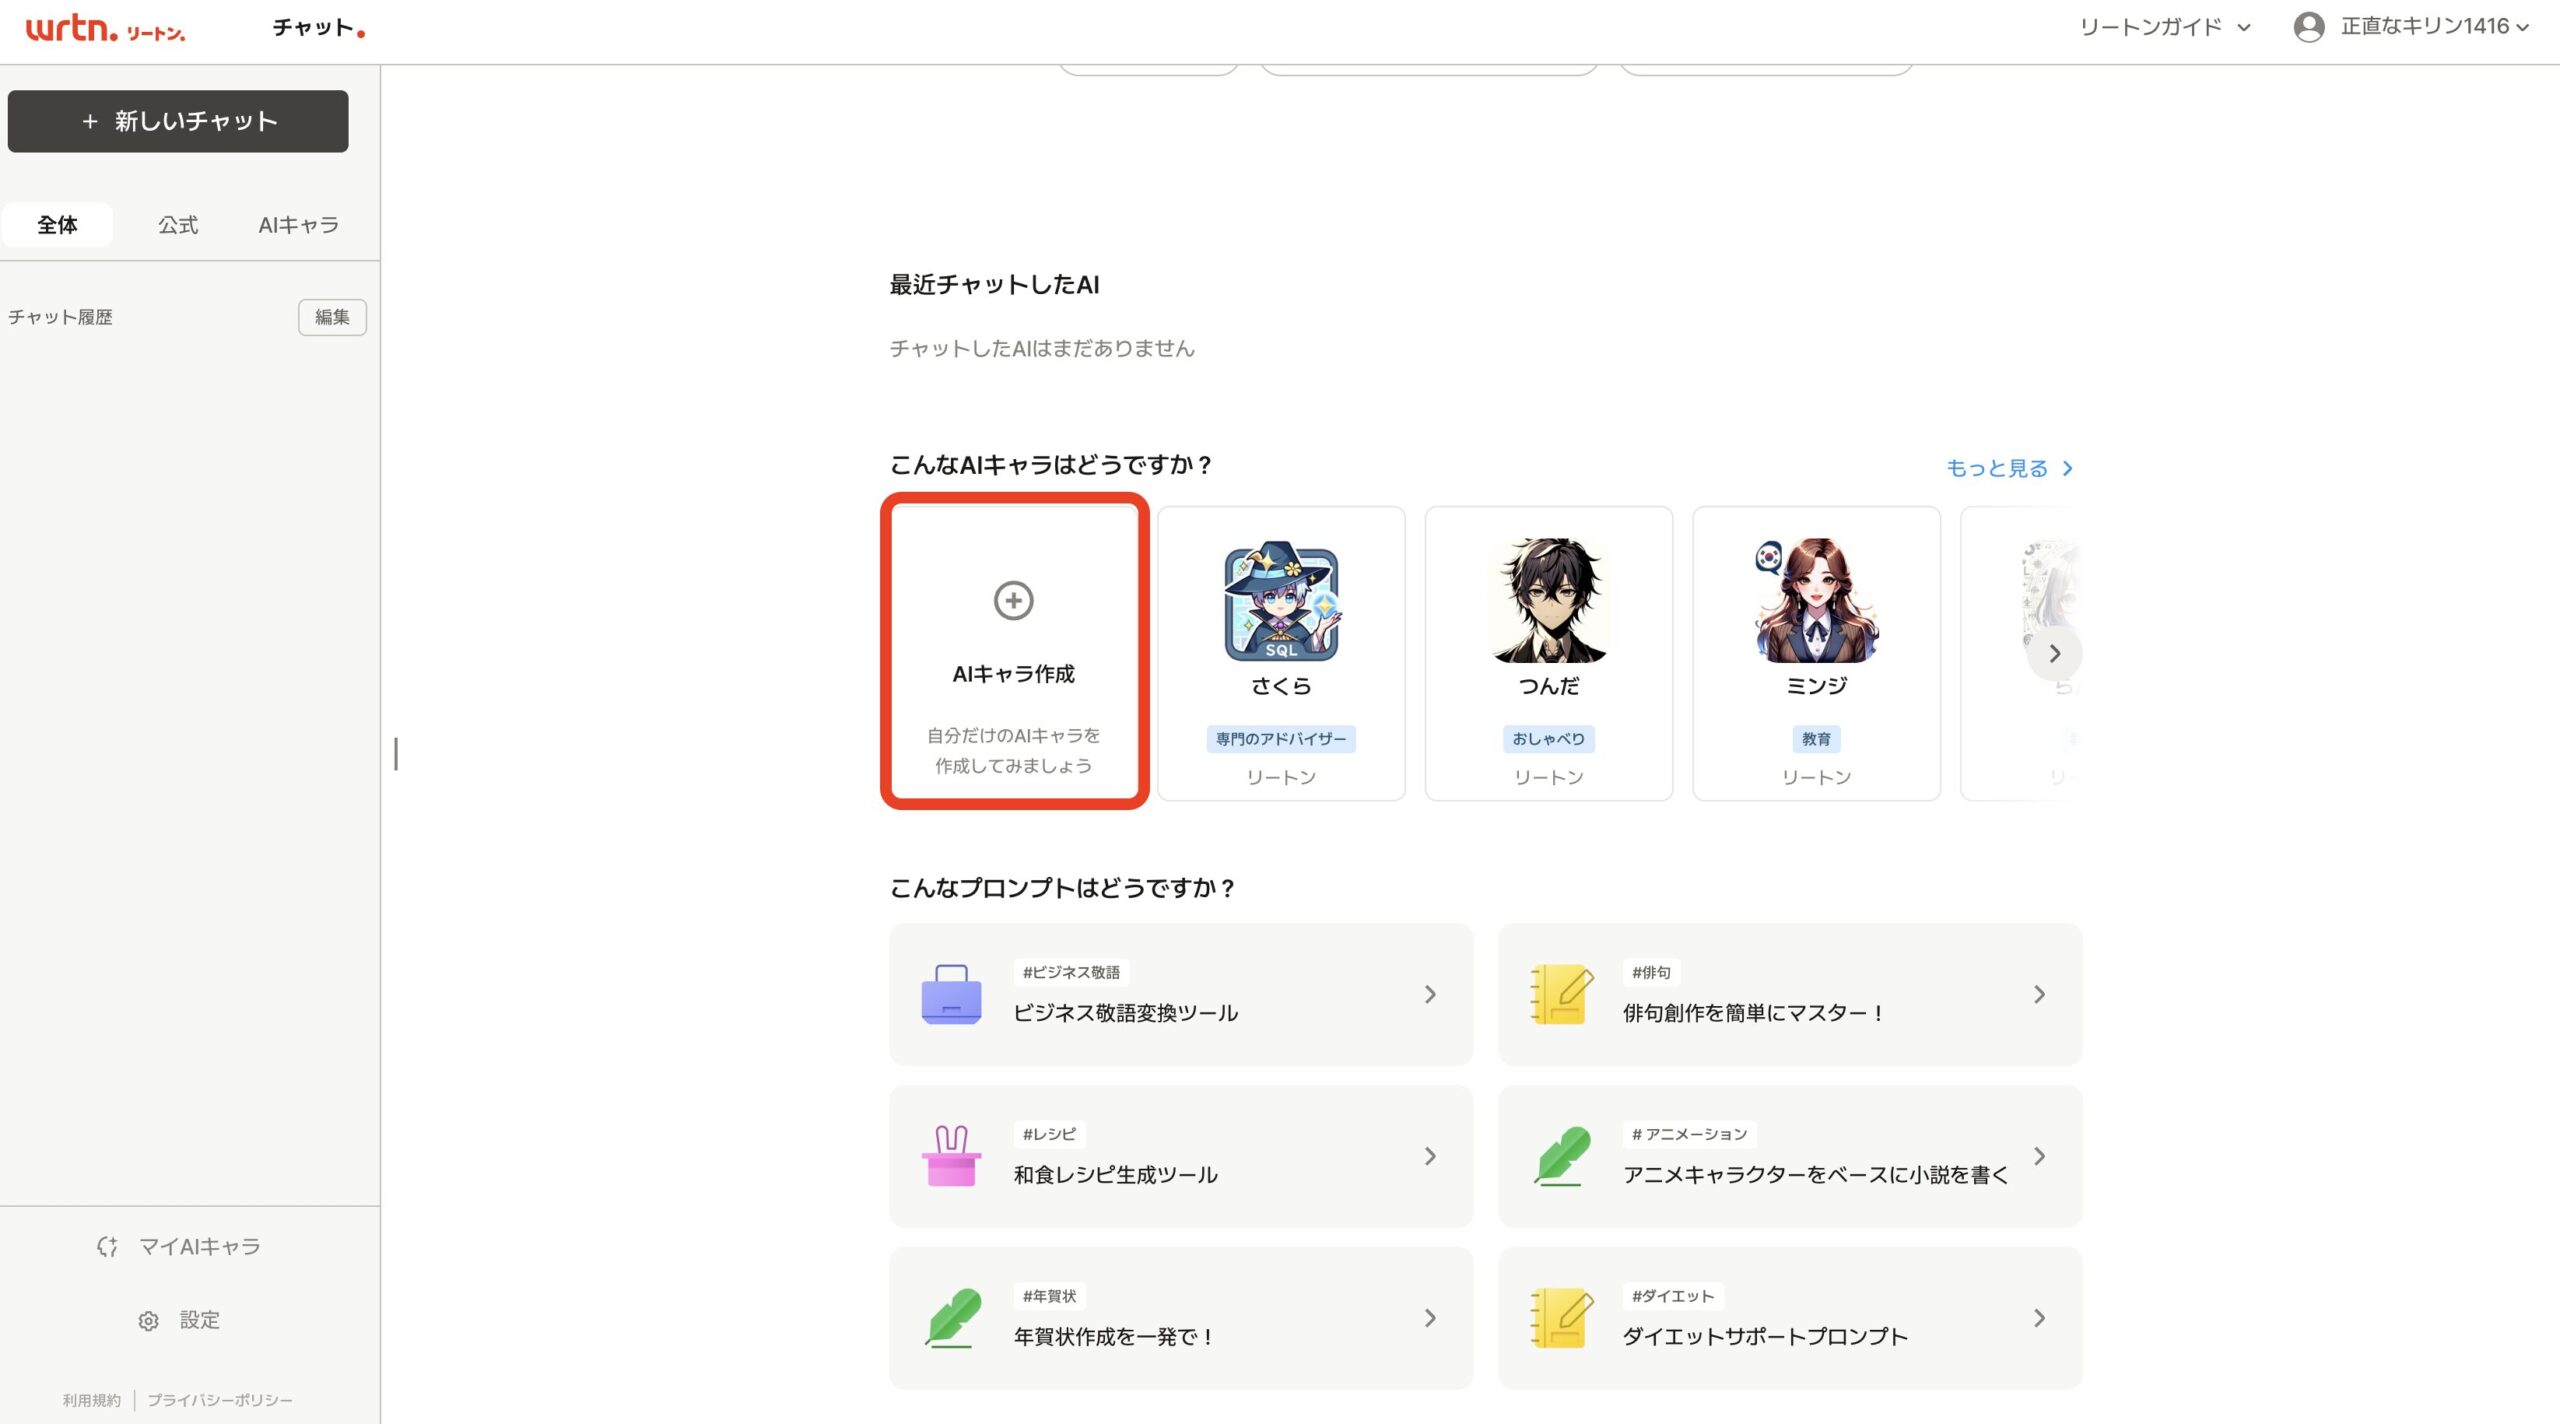Viewport: 2560px width, 1424px height.
Task: Switch to the 公式 tab
Action: point(178,225)
